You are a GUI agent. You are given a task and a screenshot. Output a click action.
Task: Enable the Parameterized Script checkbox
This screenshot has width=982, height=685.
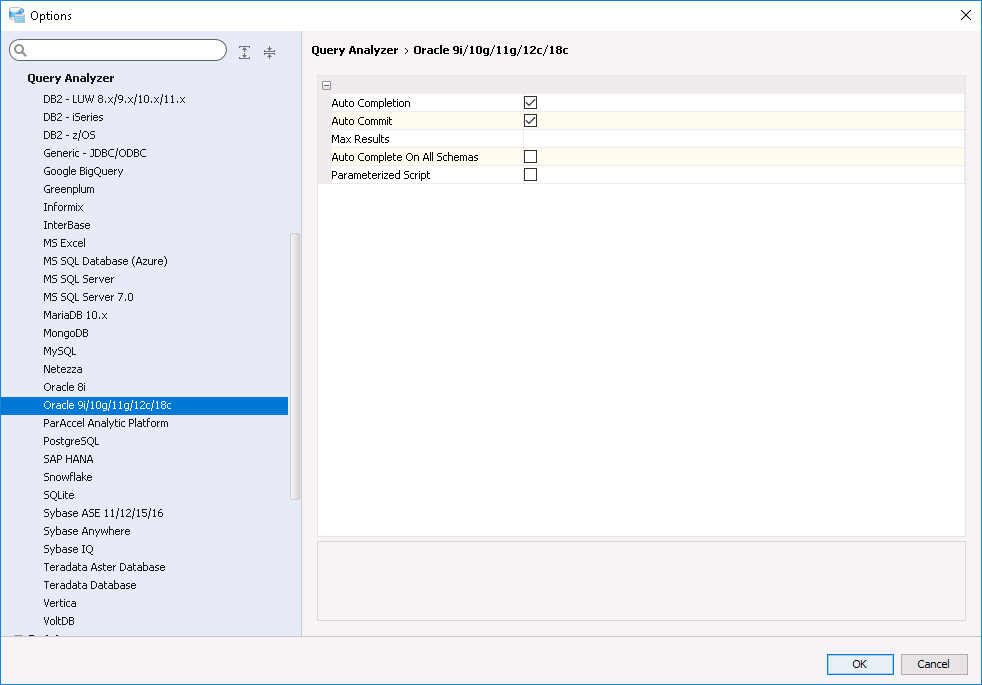point(531,175)
